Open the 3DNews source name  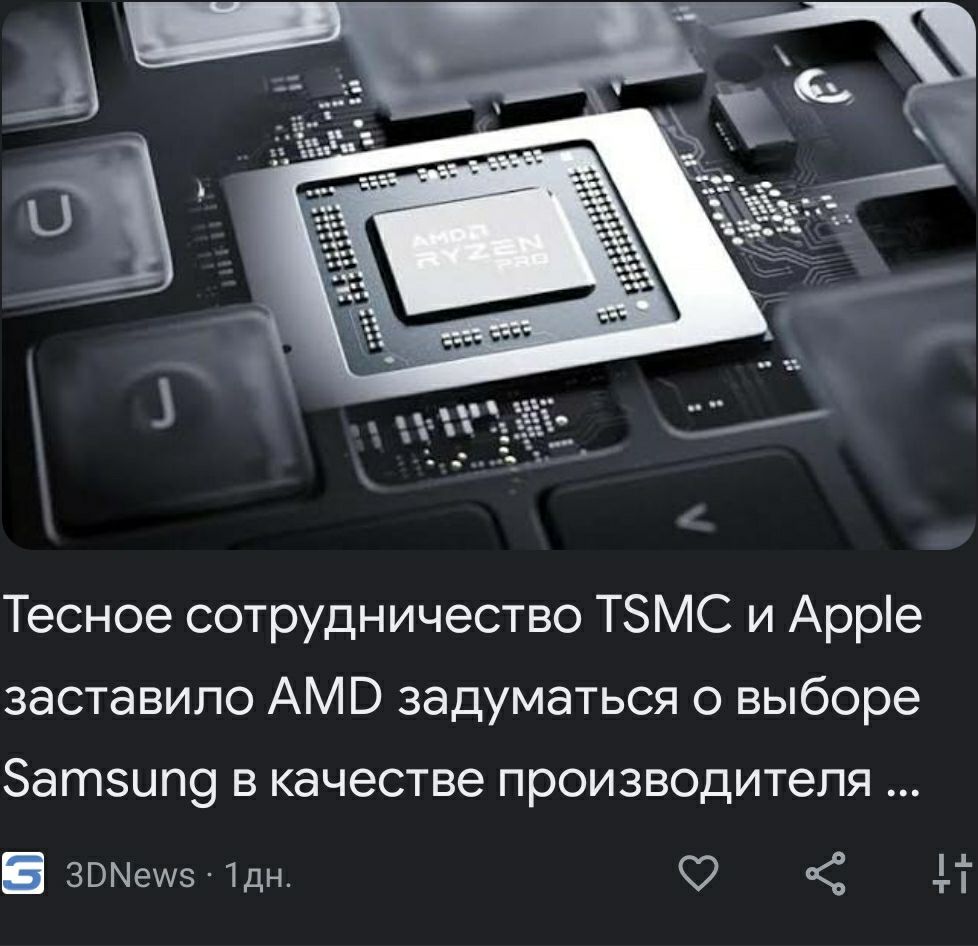(130, 875)
